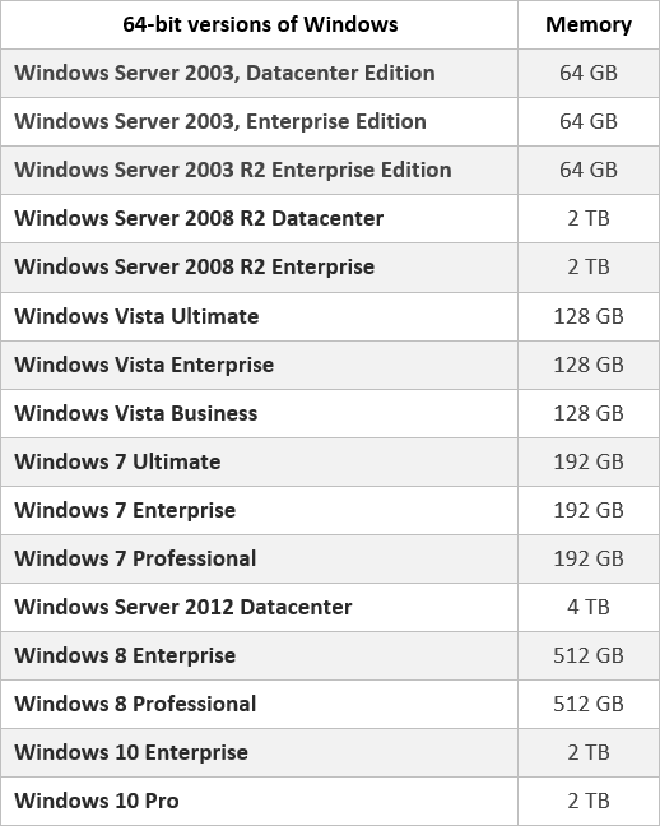Viewport: 660px width, 826px height.
Task: Select Windows Server 2003, Enterprise Edition cell
Action: pyautogui.click(x=221, y=122)
